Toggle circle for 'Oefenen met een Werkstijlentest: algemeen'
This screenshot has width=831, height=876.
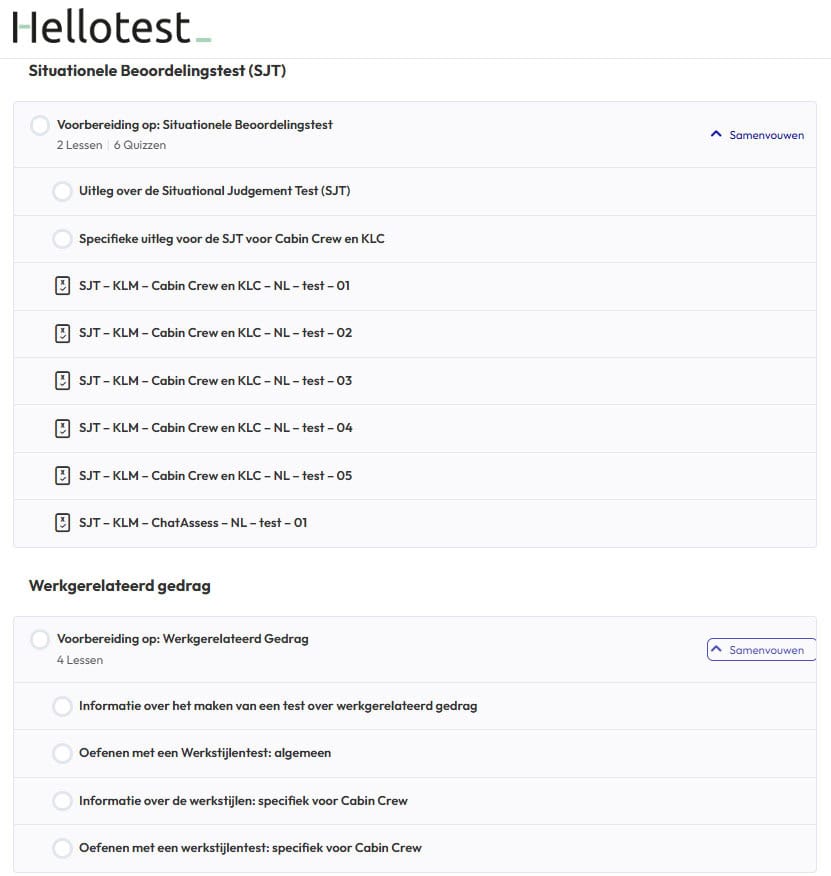click(x=62, y=753)
